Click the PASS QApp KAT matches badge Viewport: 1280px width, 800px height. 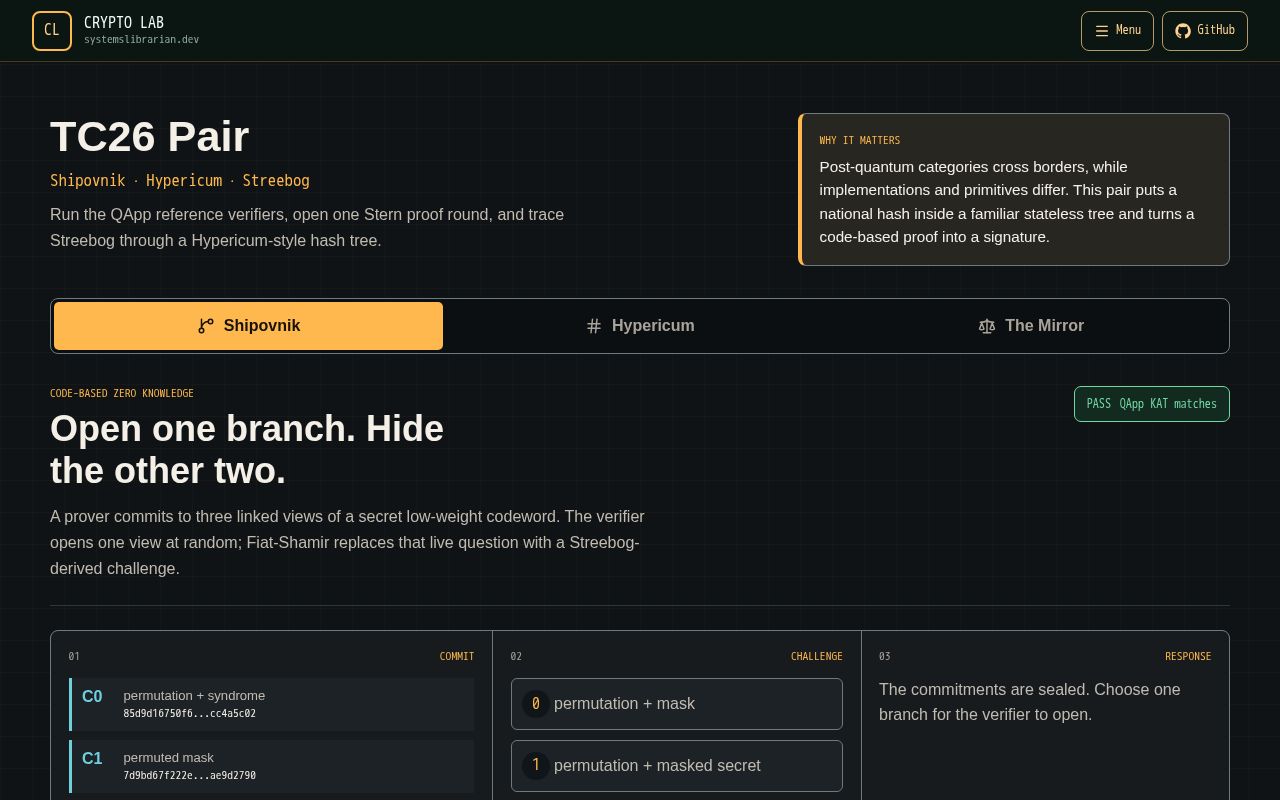click(1152, 404)
